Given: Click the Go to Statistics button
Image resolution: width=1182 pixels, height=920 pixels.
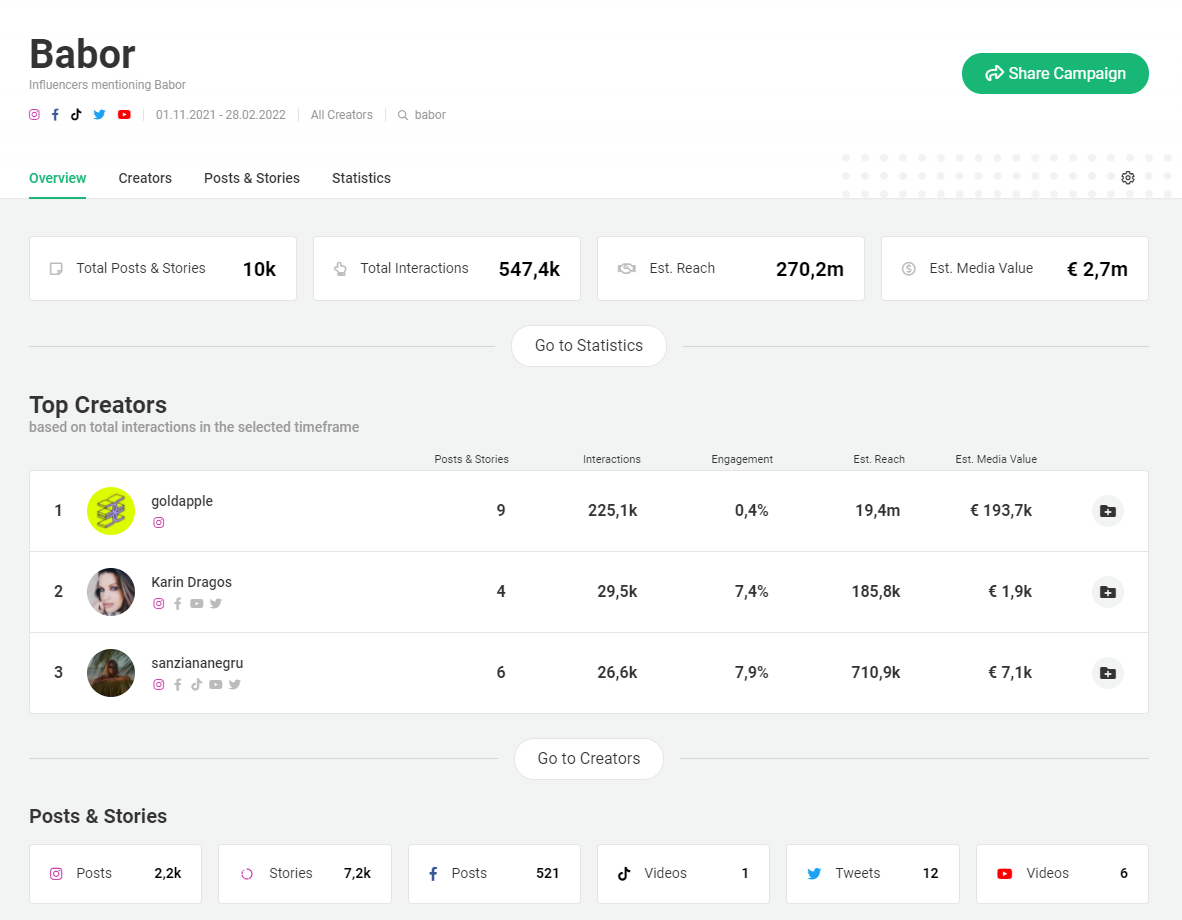Looking at the screenshot, I should 589,346.
